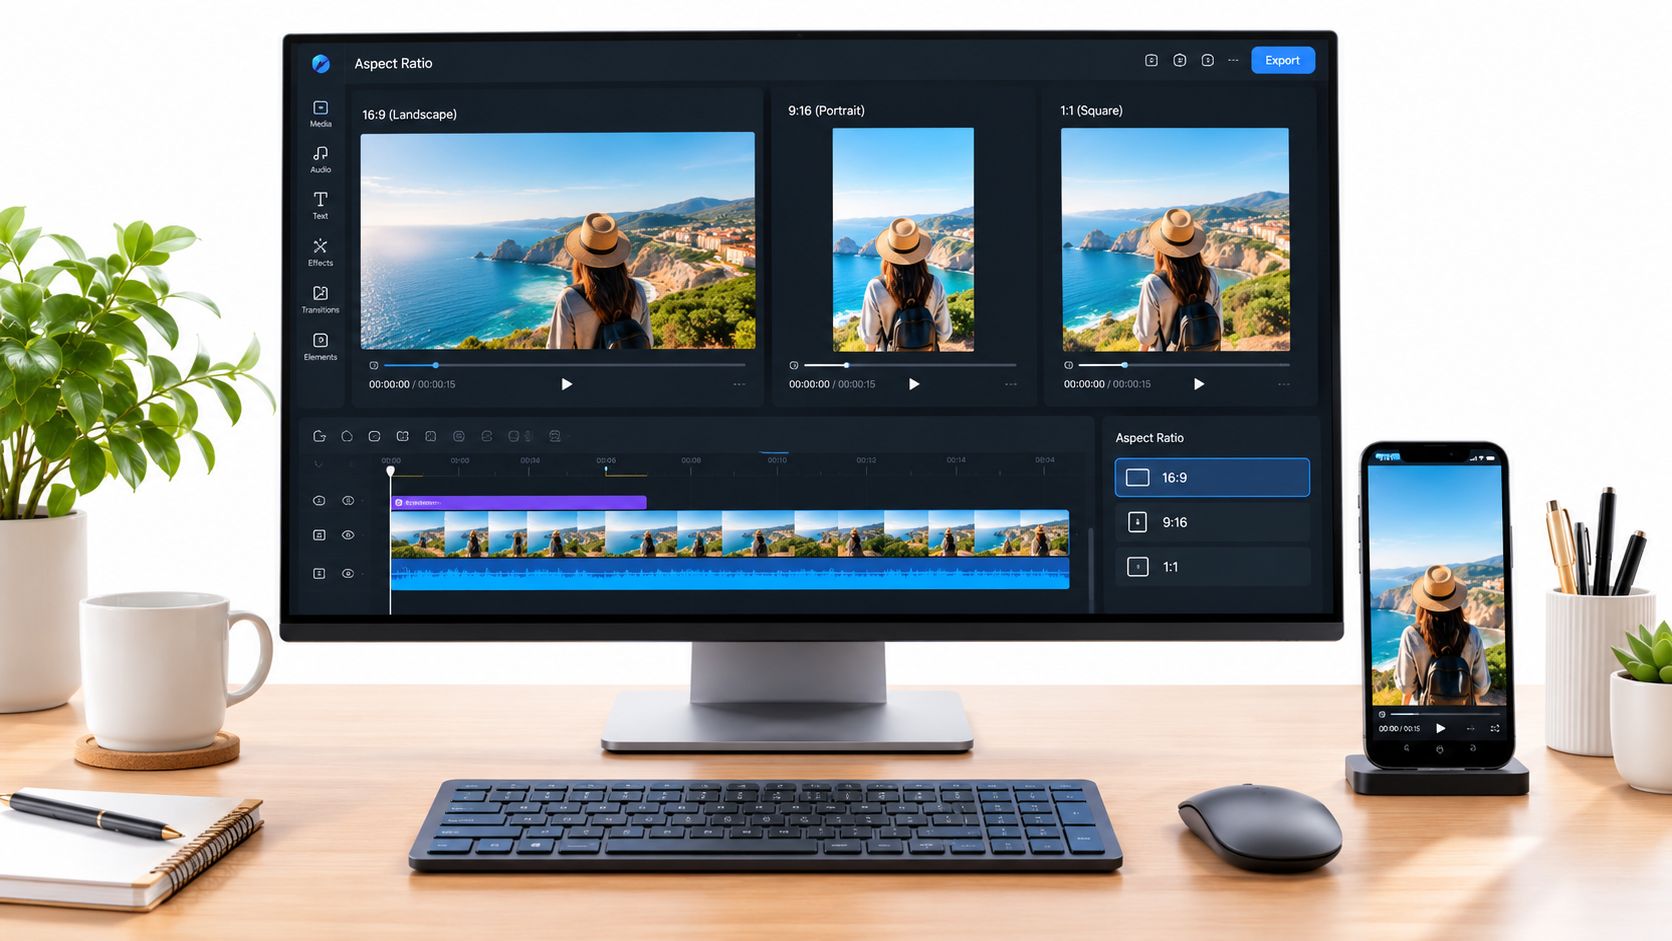Open the Effects panel in sidebar
The width and height of the screenshot is (1672, 941).
[x=320, y=251]
